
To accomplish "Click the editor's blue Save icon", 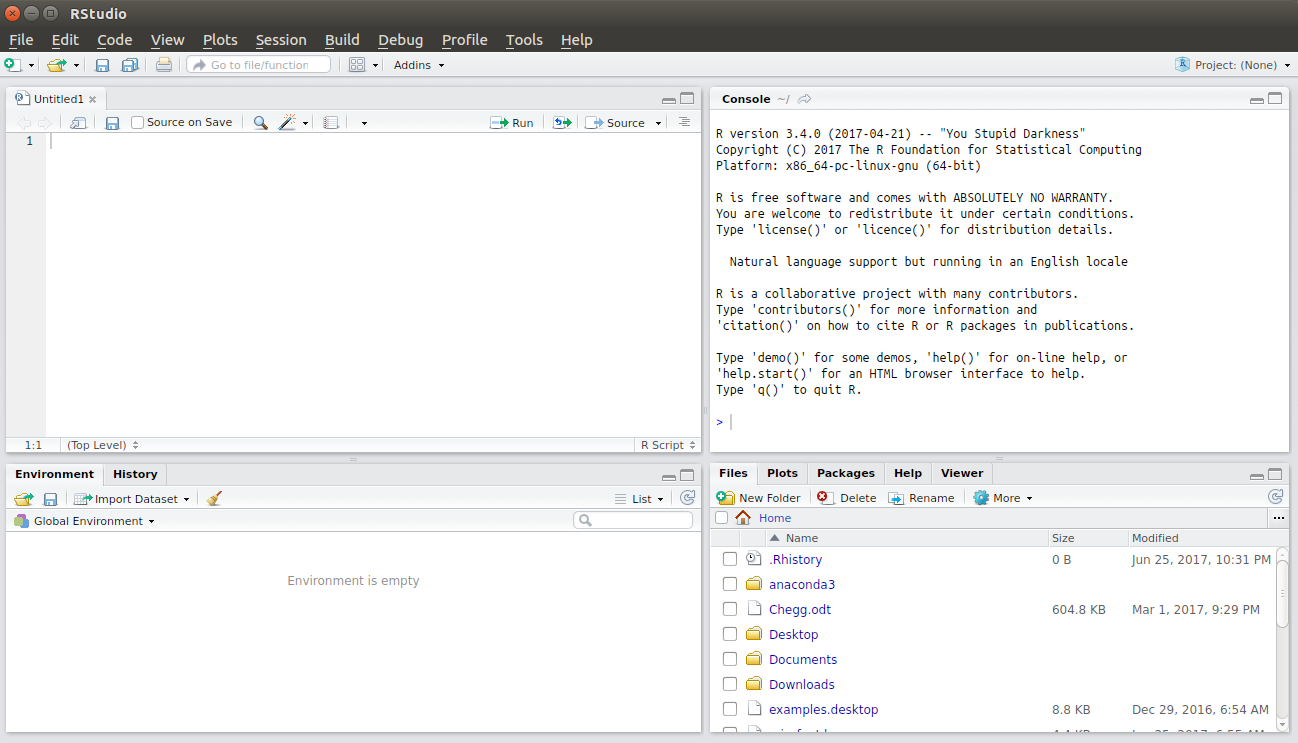I will pos(112,123).
